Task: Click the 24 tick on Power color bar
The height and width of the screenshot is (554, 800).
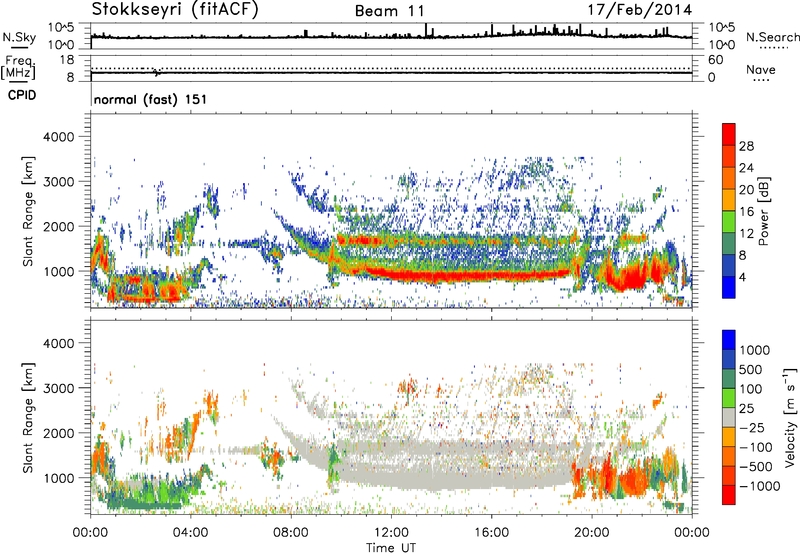Action: (x=746, y=168)
